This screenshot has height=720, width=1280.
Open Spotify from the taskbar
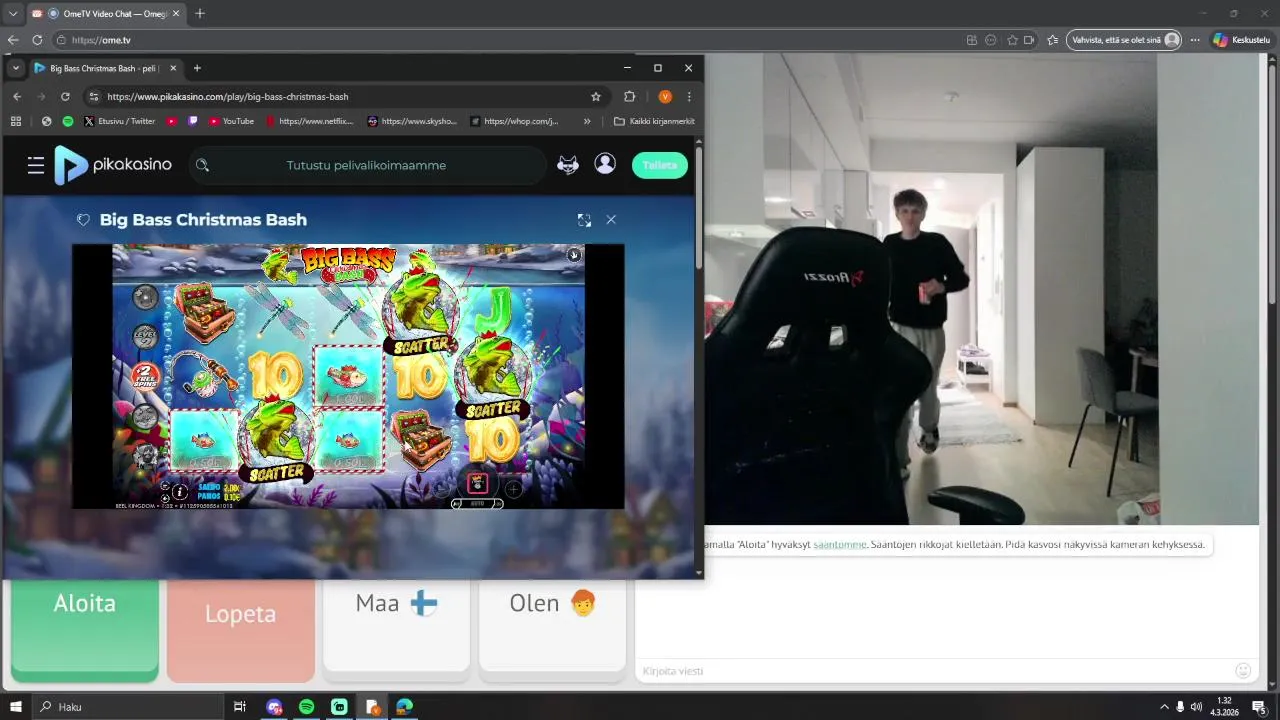point(307,706)
